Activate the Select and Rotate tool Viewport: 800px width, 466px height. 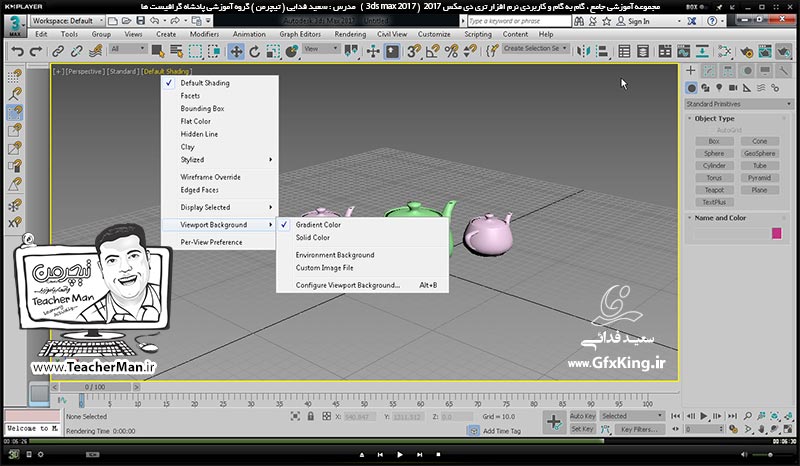tap(255, 52)
